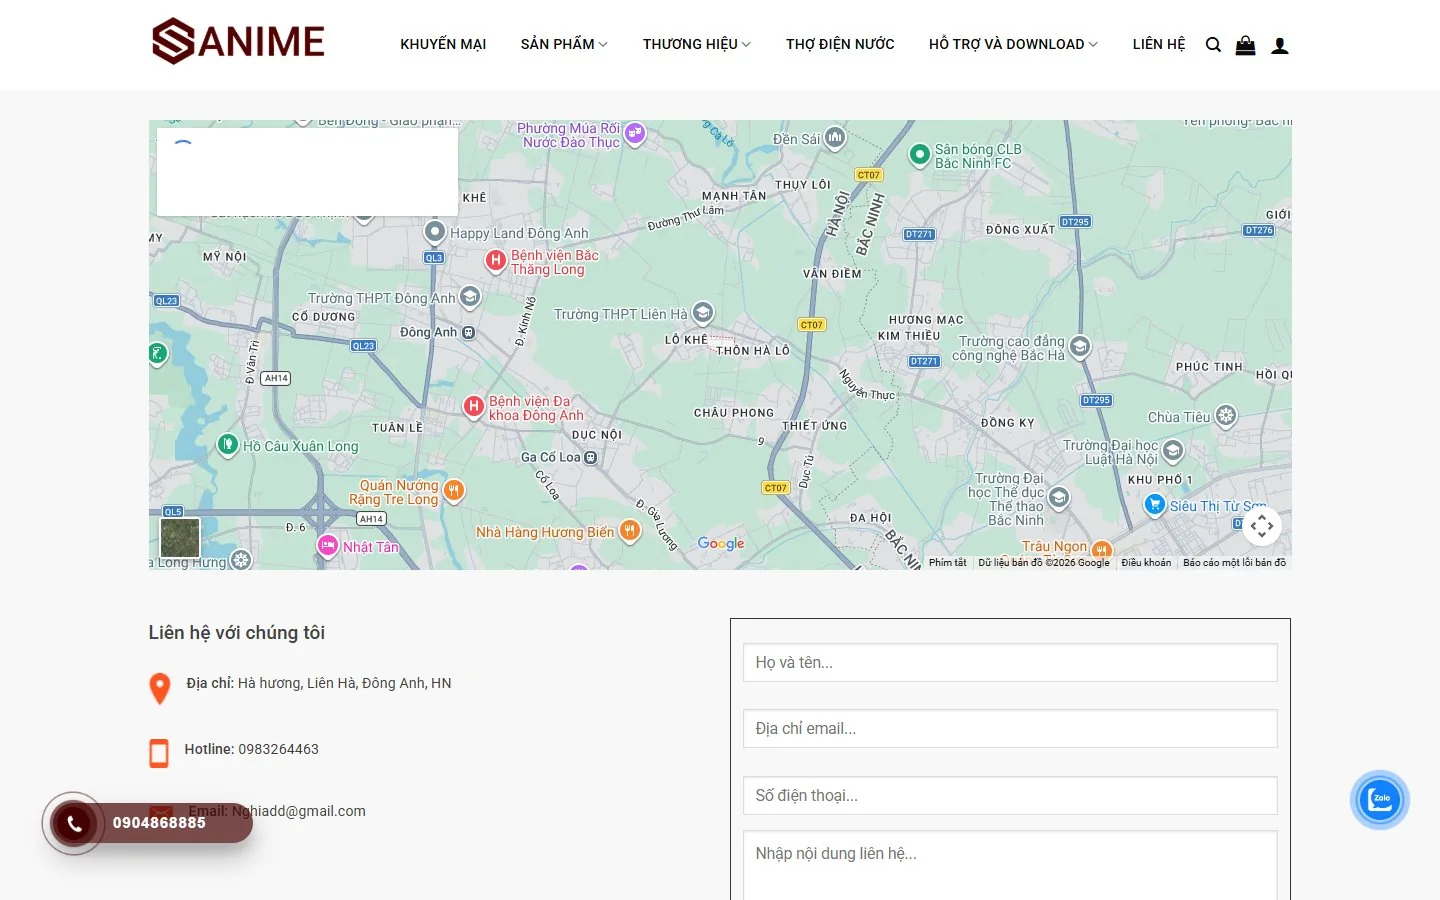Image resolution: width=1440 pixels, height=900 pixels.
Task: Select Siêu Thị Từ Sơn shopping marker
Action: tap(1155, 505)
